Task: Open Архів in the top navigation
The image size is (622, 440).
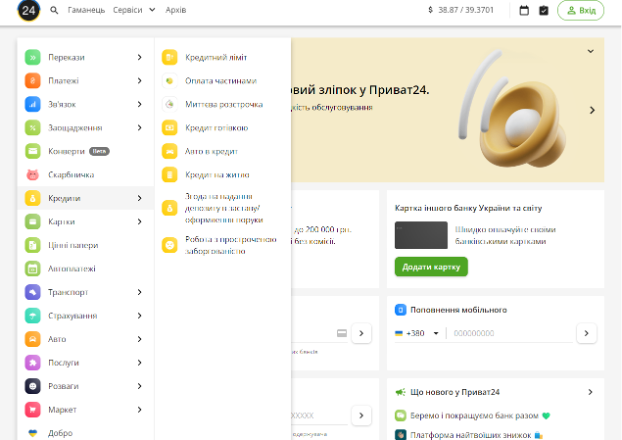Action: tap(176, 10)
